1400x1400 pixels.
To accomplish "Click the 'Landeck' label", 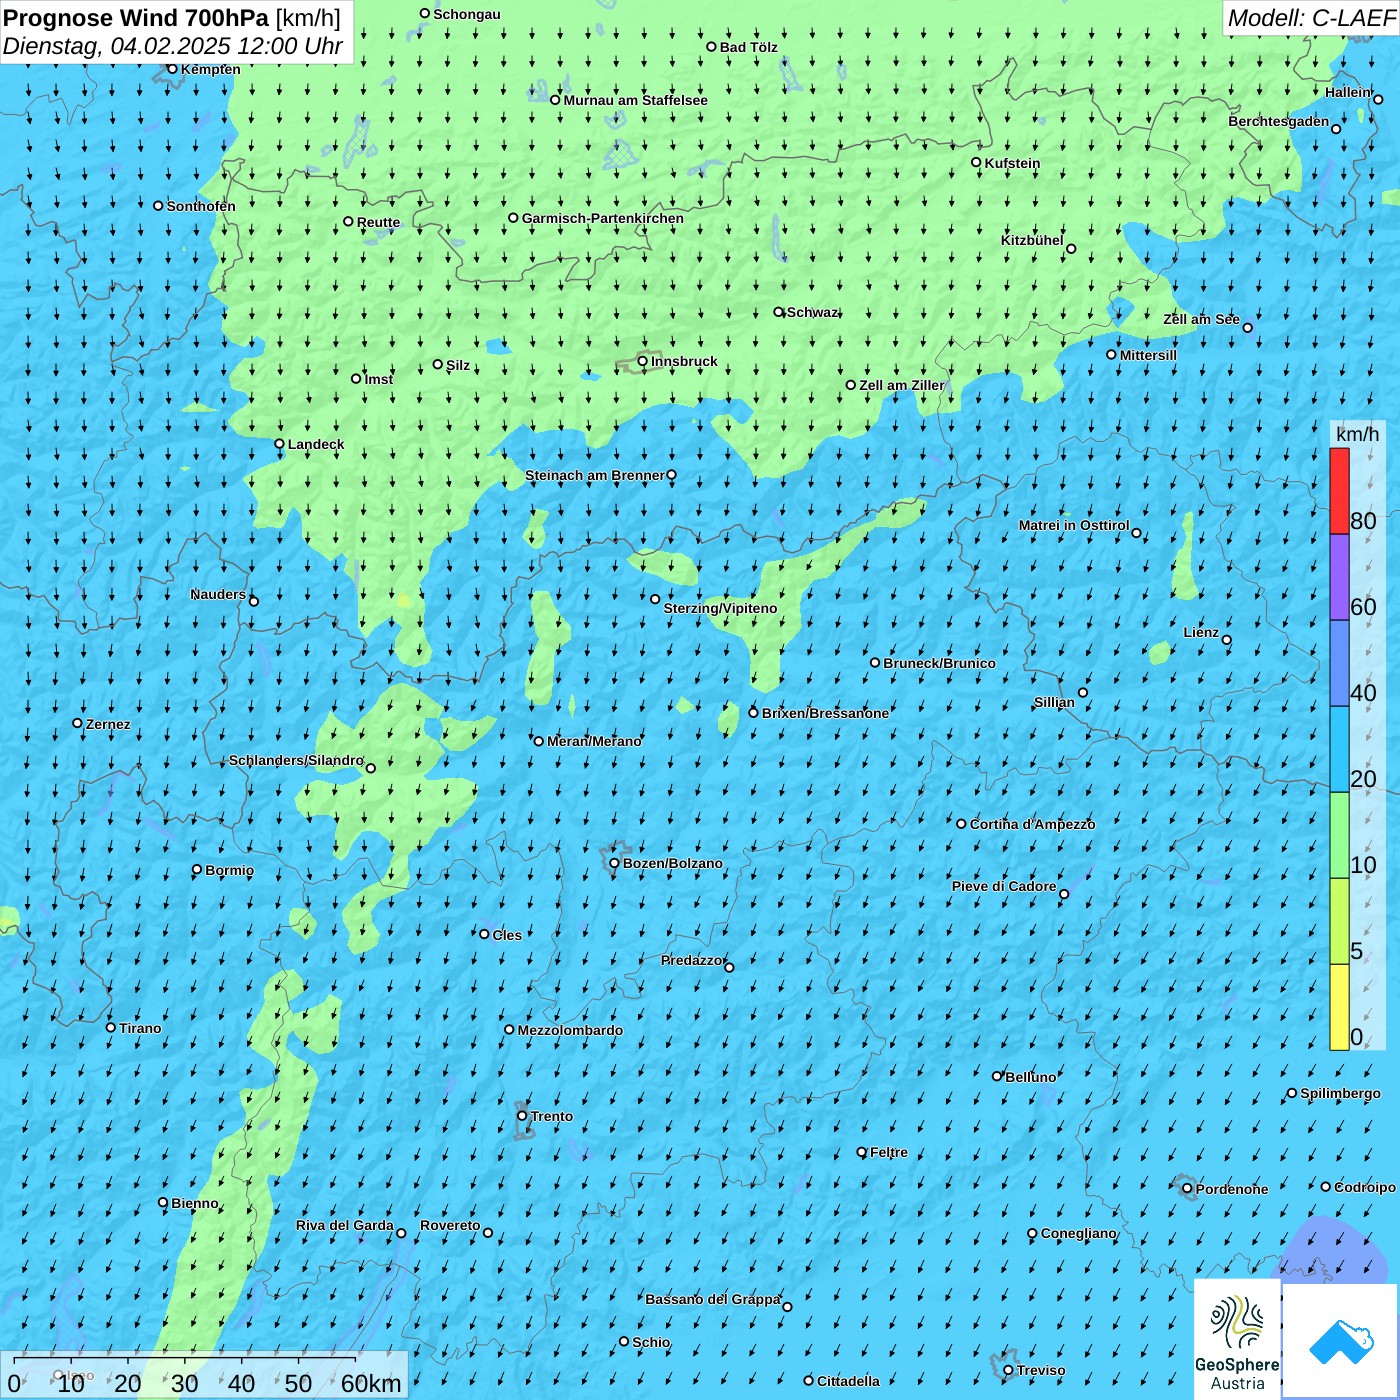I will tap(316, 444).
